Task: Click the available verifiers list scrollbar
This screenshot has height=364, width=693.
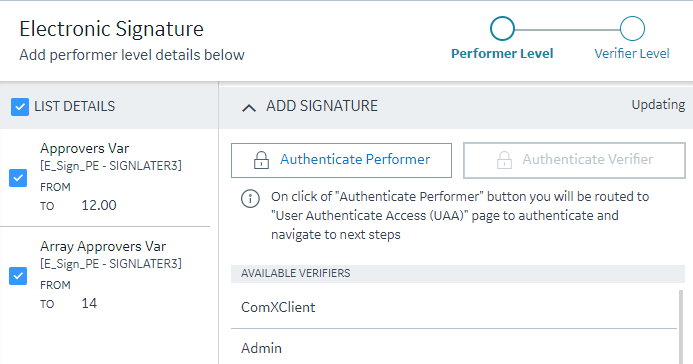Action: click(x=681, y=327)
